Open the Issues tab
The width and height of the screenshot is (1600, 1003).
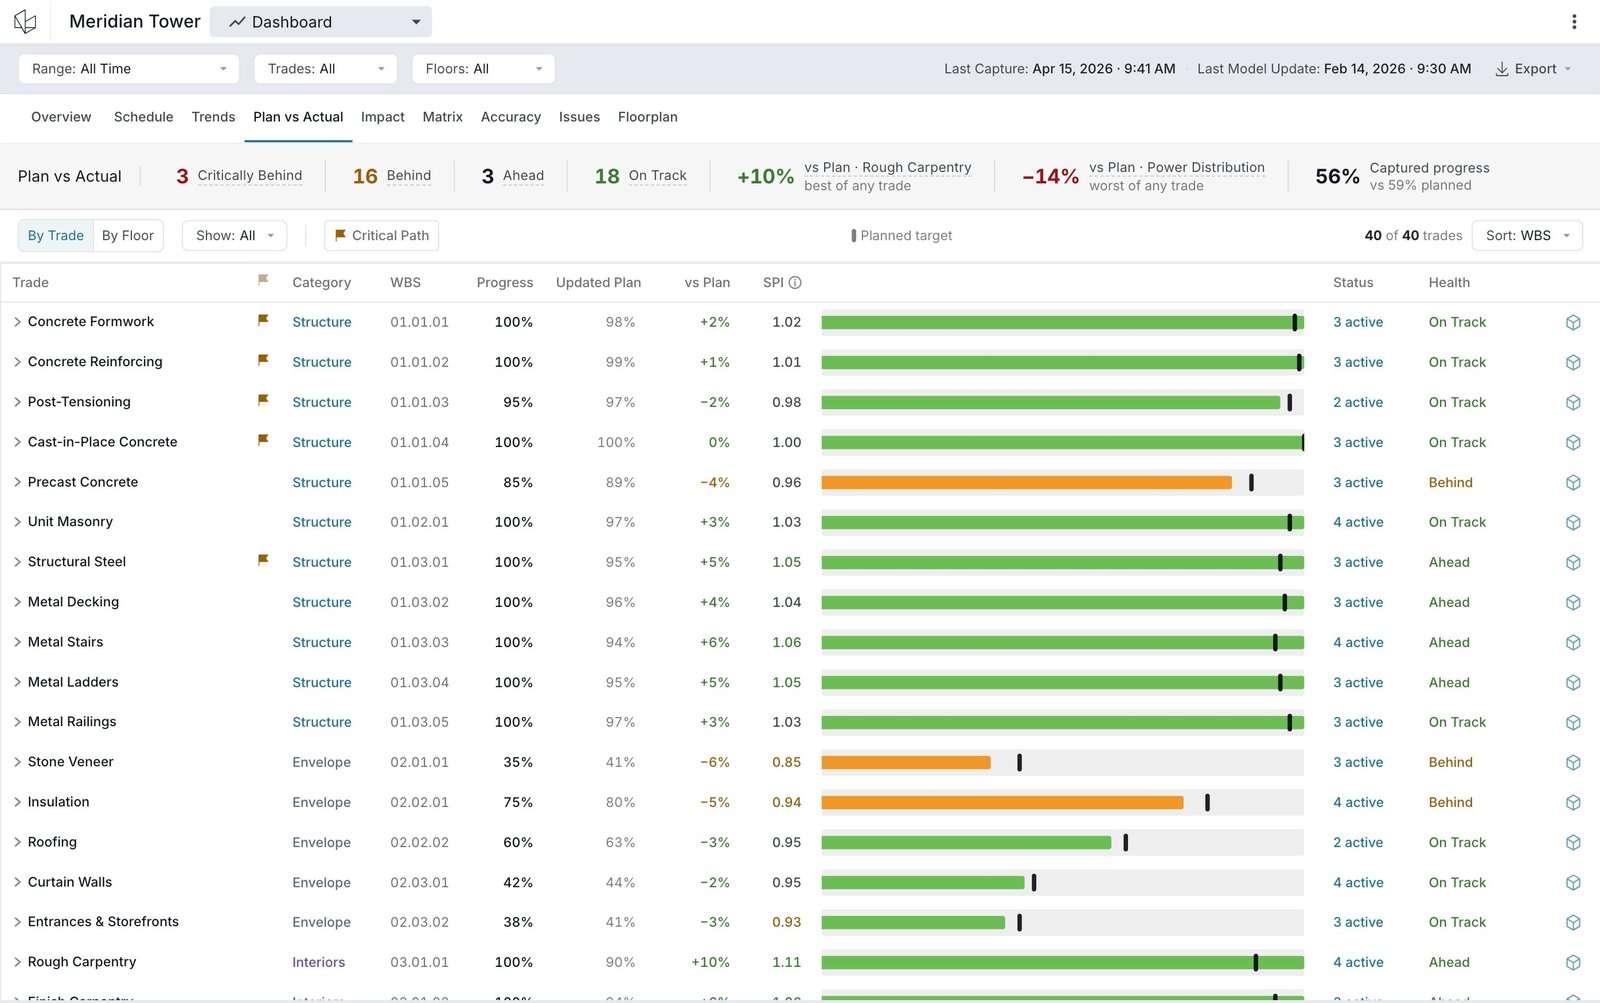tap(579, 117)
